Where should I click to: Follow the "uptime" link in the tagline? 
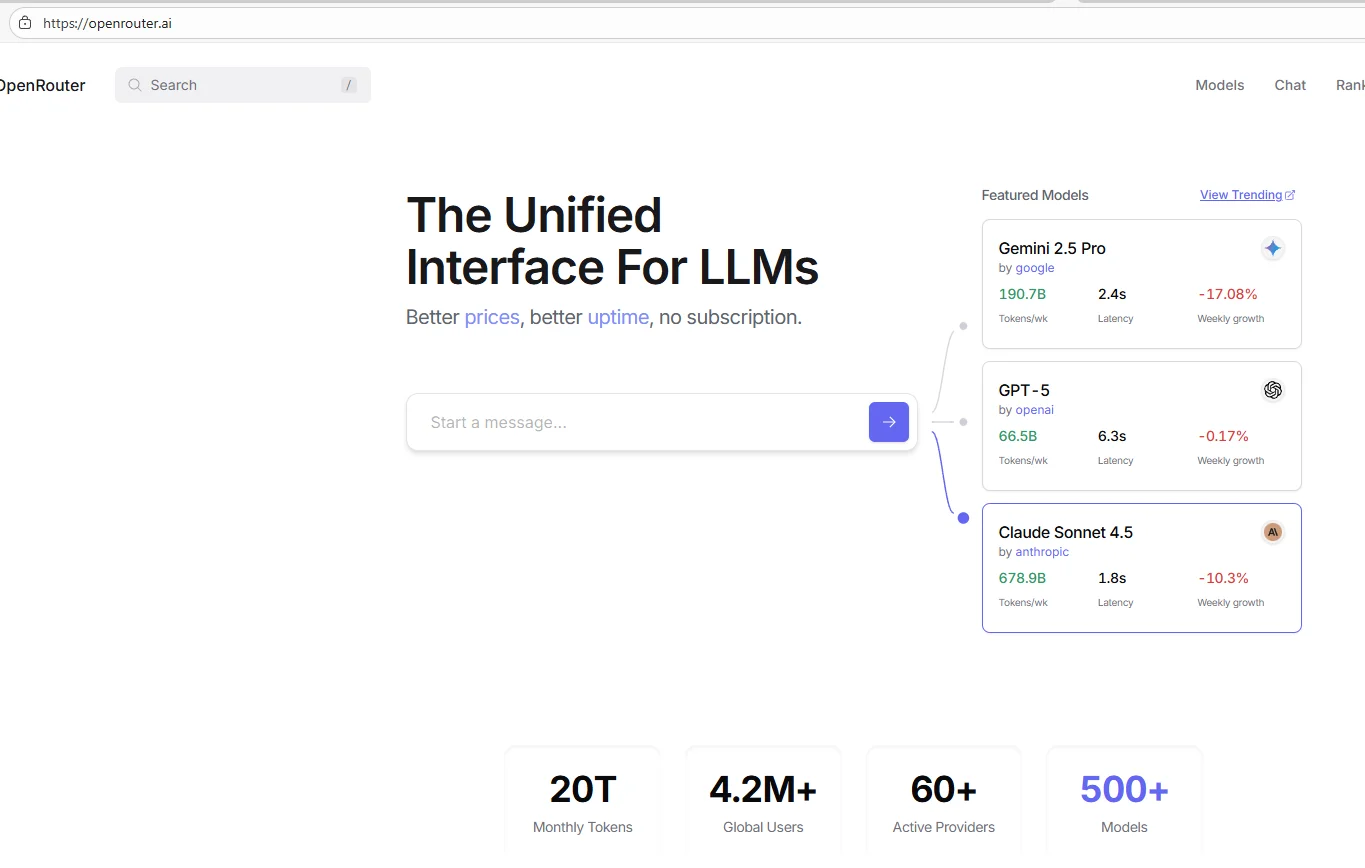point(618,318)
